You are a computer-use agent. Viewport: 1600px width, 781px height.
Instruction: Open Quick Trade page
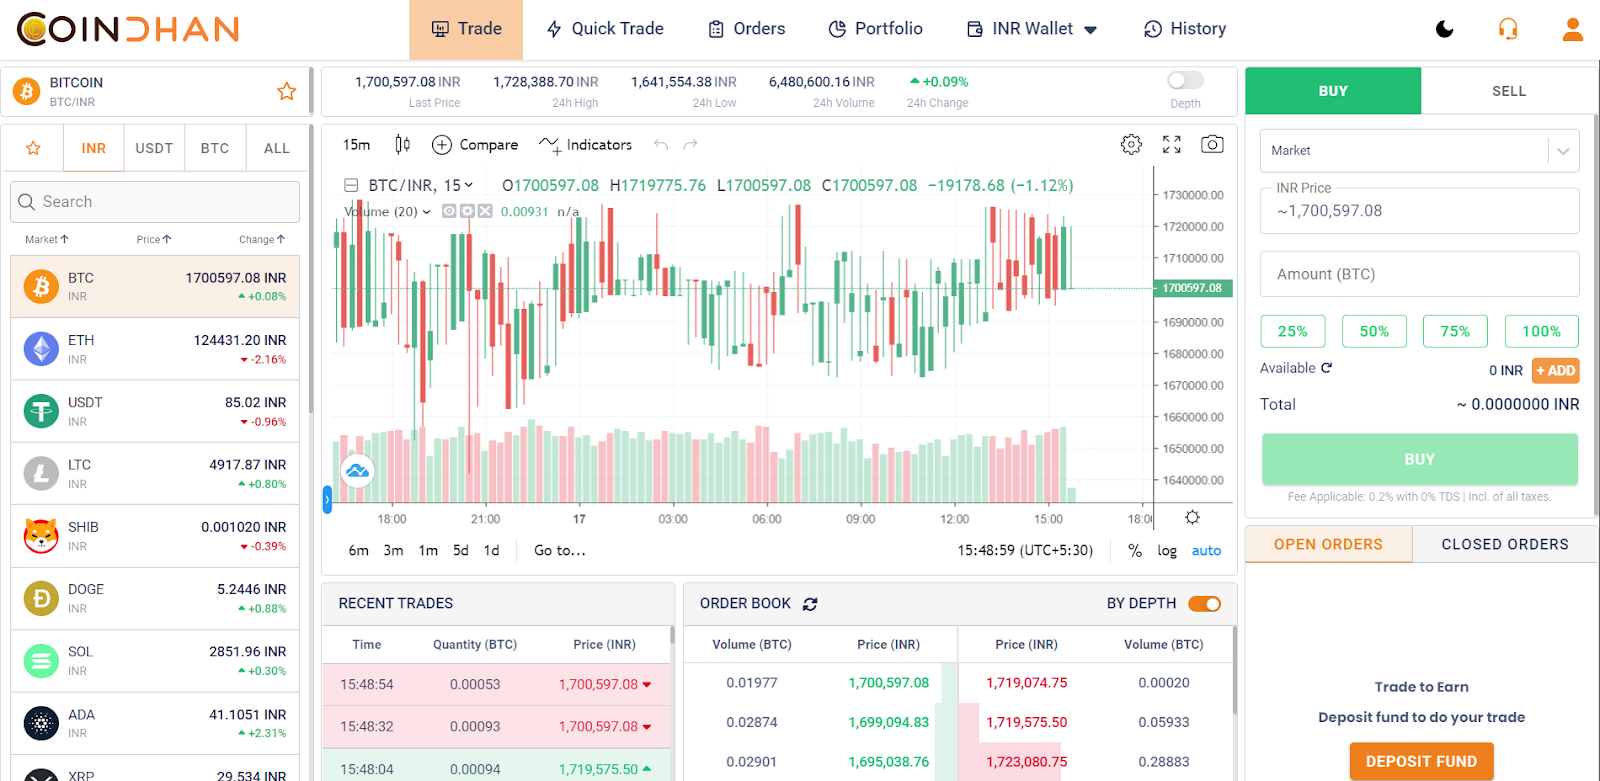pyautogui.click(x=605, y=29)
